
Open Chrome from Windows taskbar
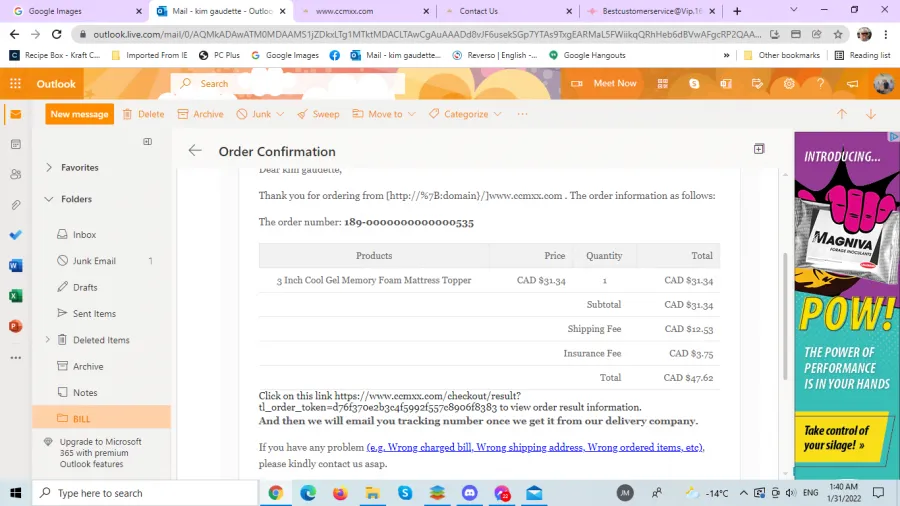[x=276, y=493]
